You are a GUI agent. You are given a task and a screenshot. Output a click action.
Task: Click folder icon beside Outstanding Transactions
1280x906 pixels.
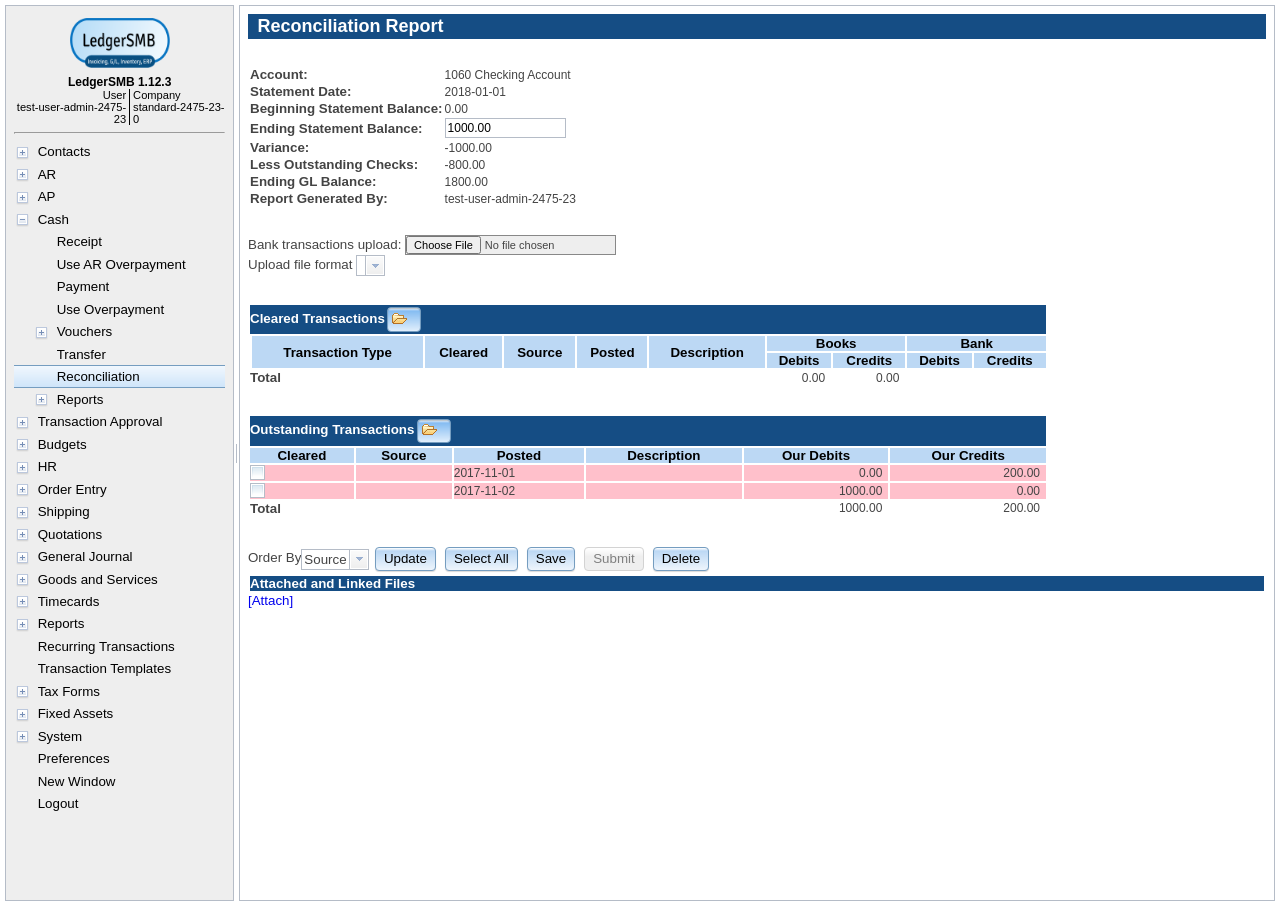tap(433, 430)
